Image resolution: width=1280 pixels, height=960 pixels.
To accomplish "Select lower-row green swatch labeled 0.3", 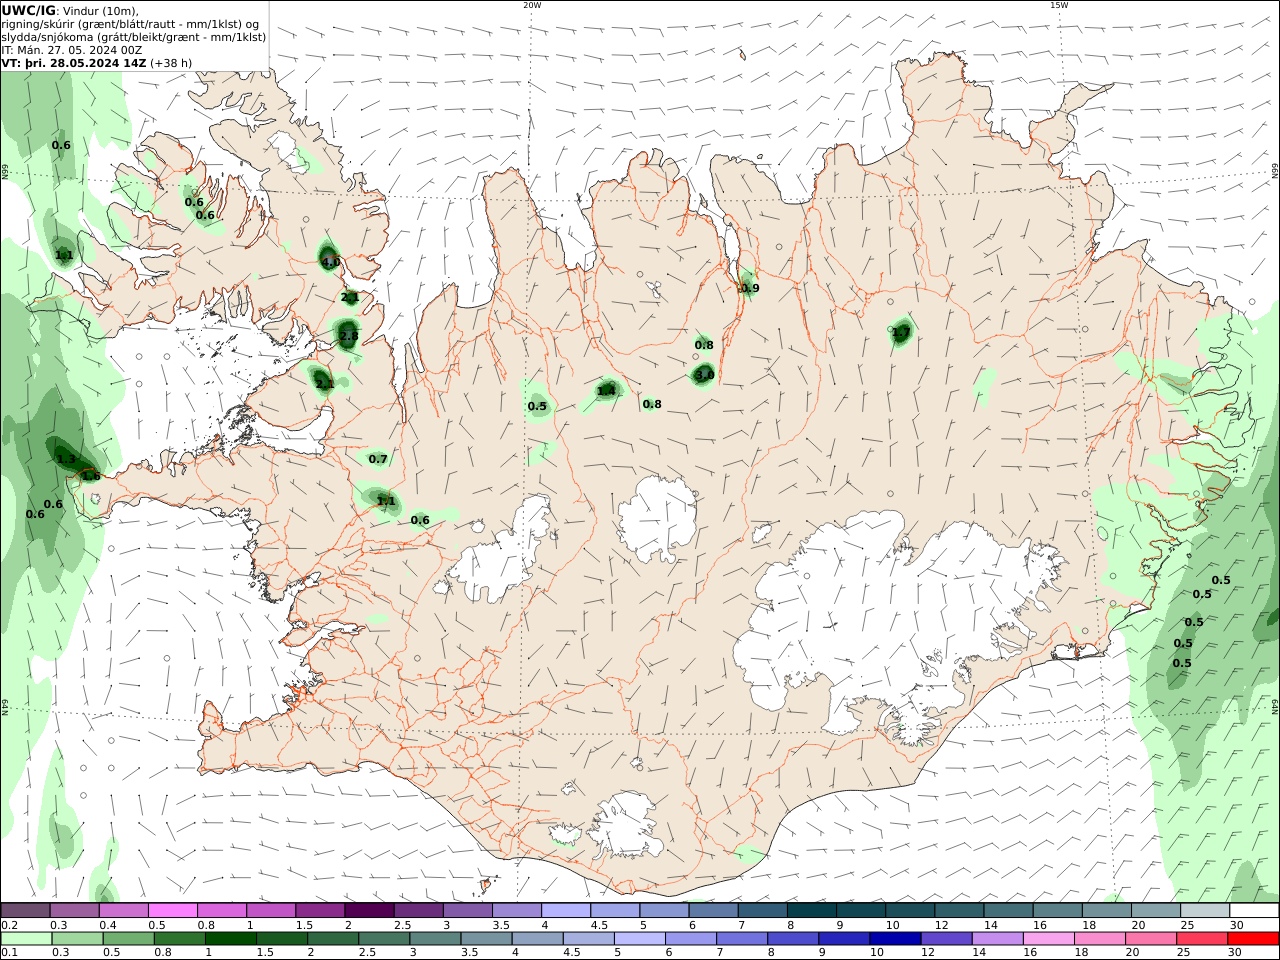I will (77, 938).
